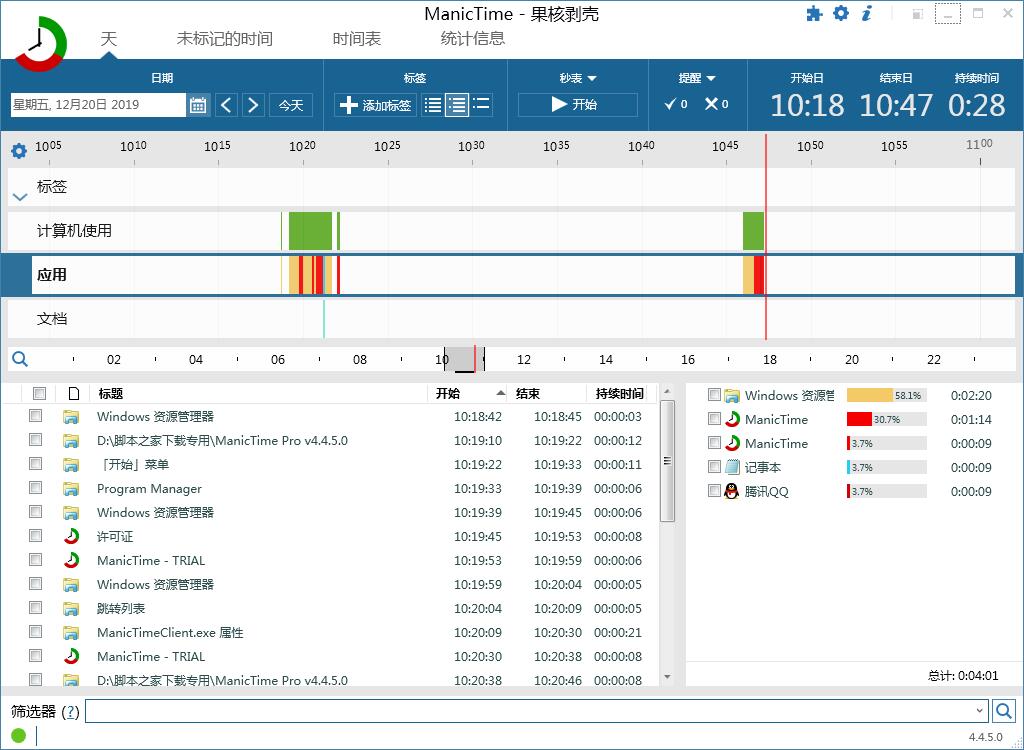Switch to the 统计信息 tab
The width and height of the screenshot is (1024, 750).
(x=472, y=39)
